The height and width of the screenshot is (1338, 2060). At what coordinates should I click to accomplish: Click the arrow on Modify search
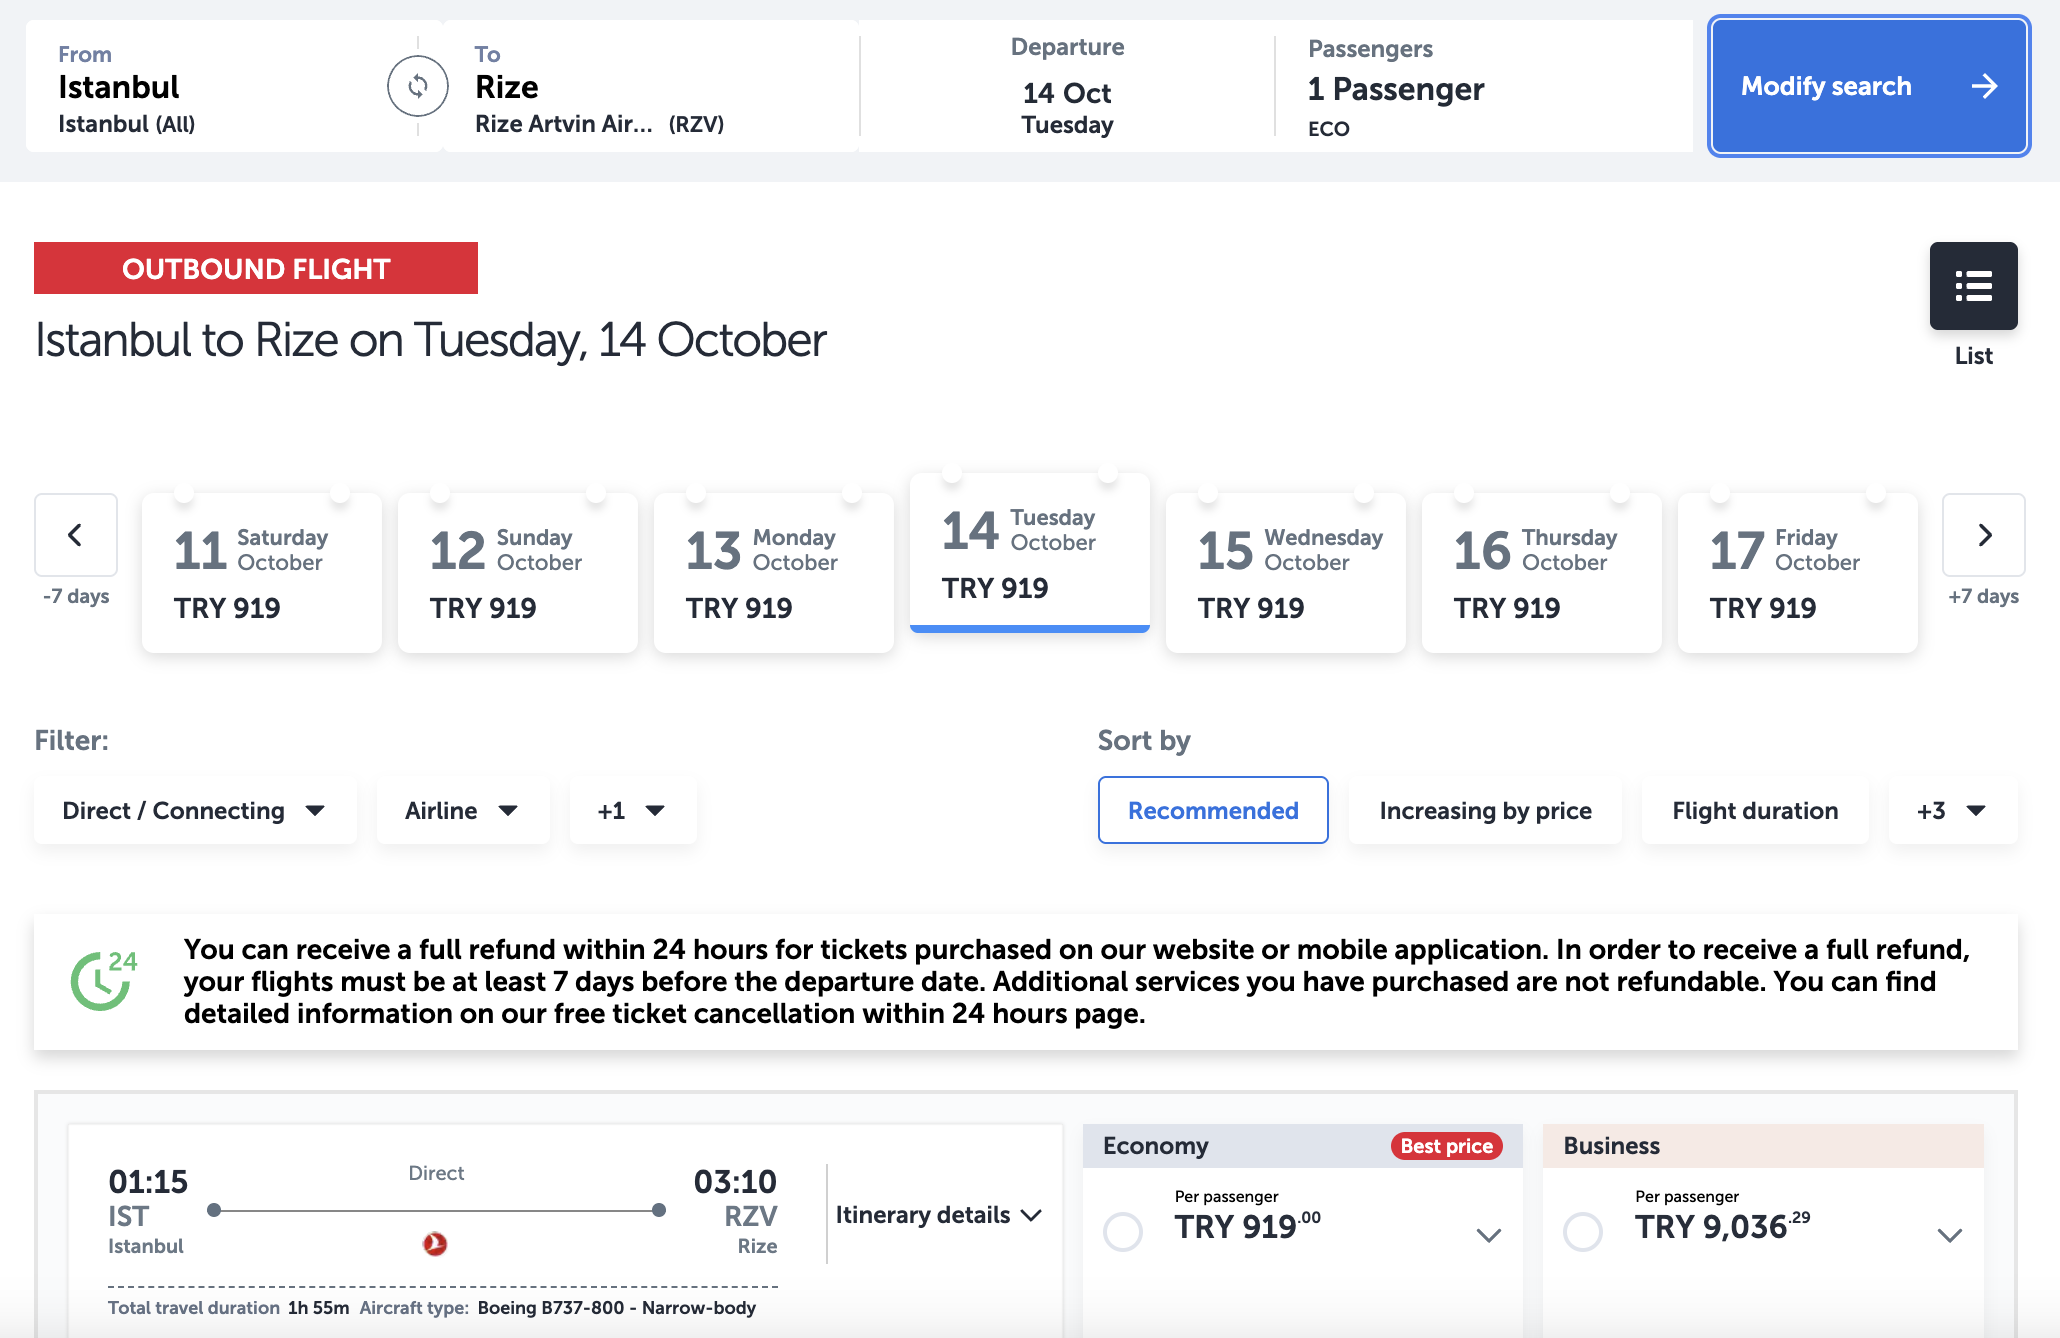1984,87
